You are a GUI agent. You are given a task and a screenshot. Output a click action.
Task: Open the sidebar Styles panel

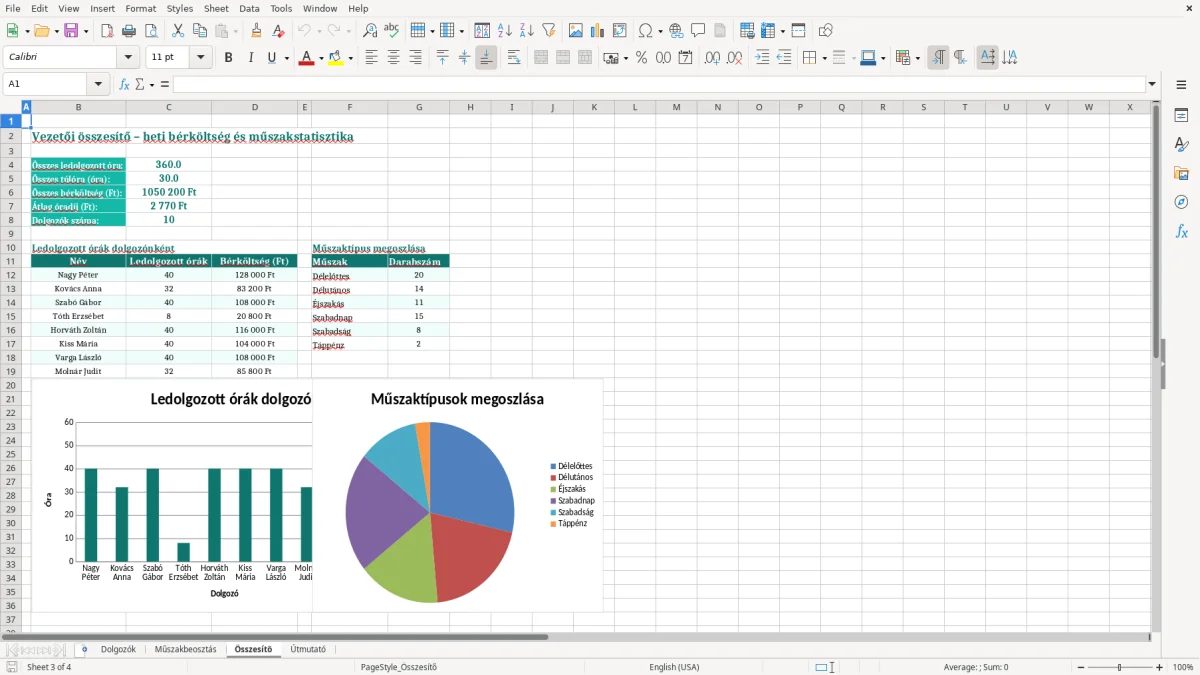(x=1181, y=145)
